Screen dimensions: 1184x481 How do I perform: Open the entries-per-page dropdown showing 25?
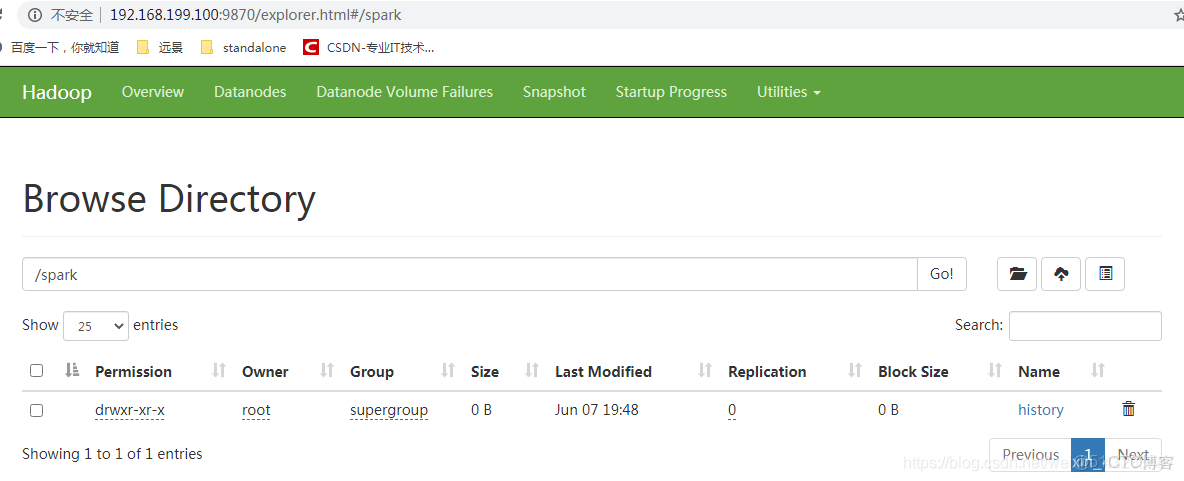click(x=96, y=326)
